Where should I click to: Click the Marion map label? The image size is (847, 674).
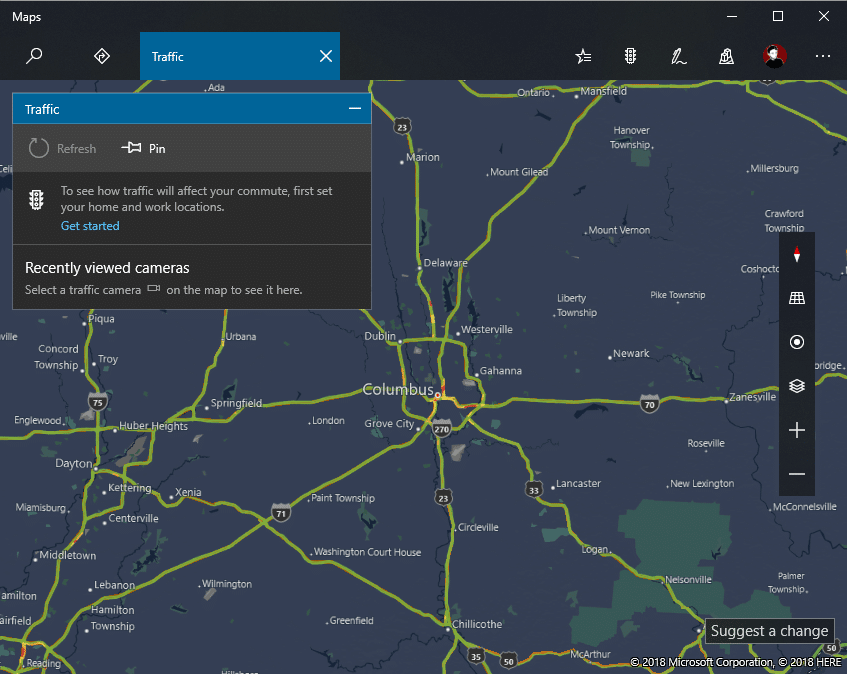point(422,157)
